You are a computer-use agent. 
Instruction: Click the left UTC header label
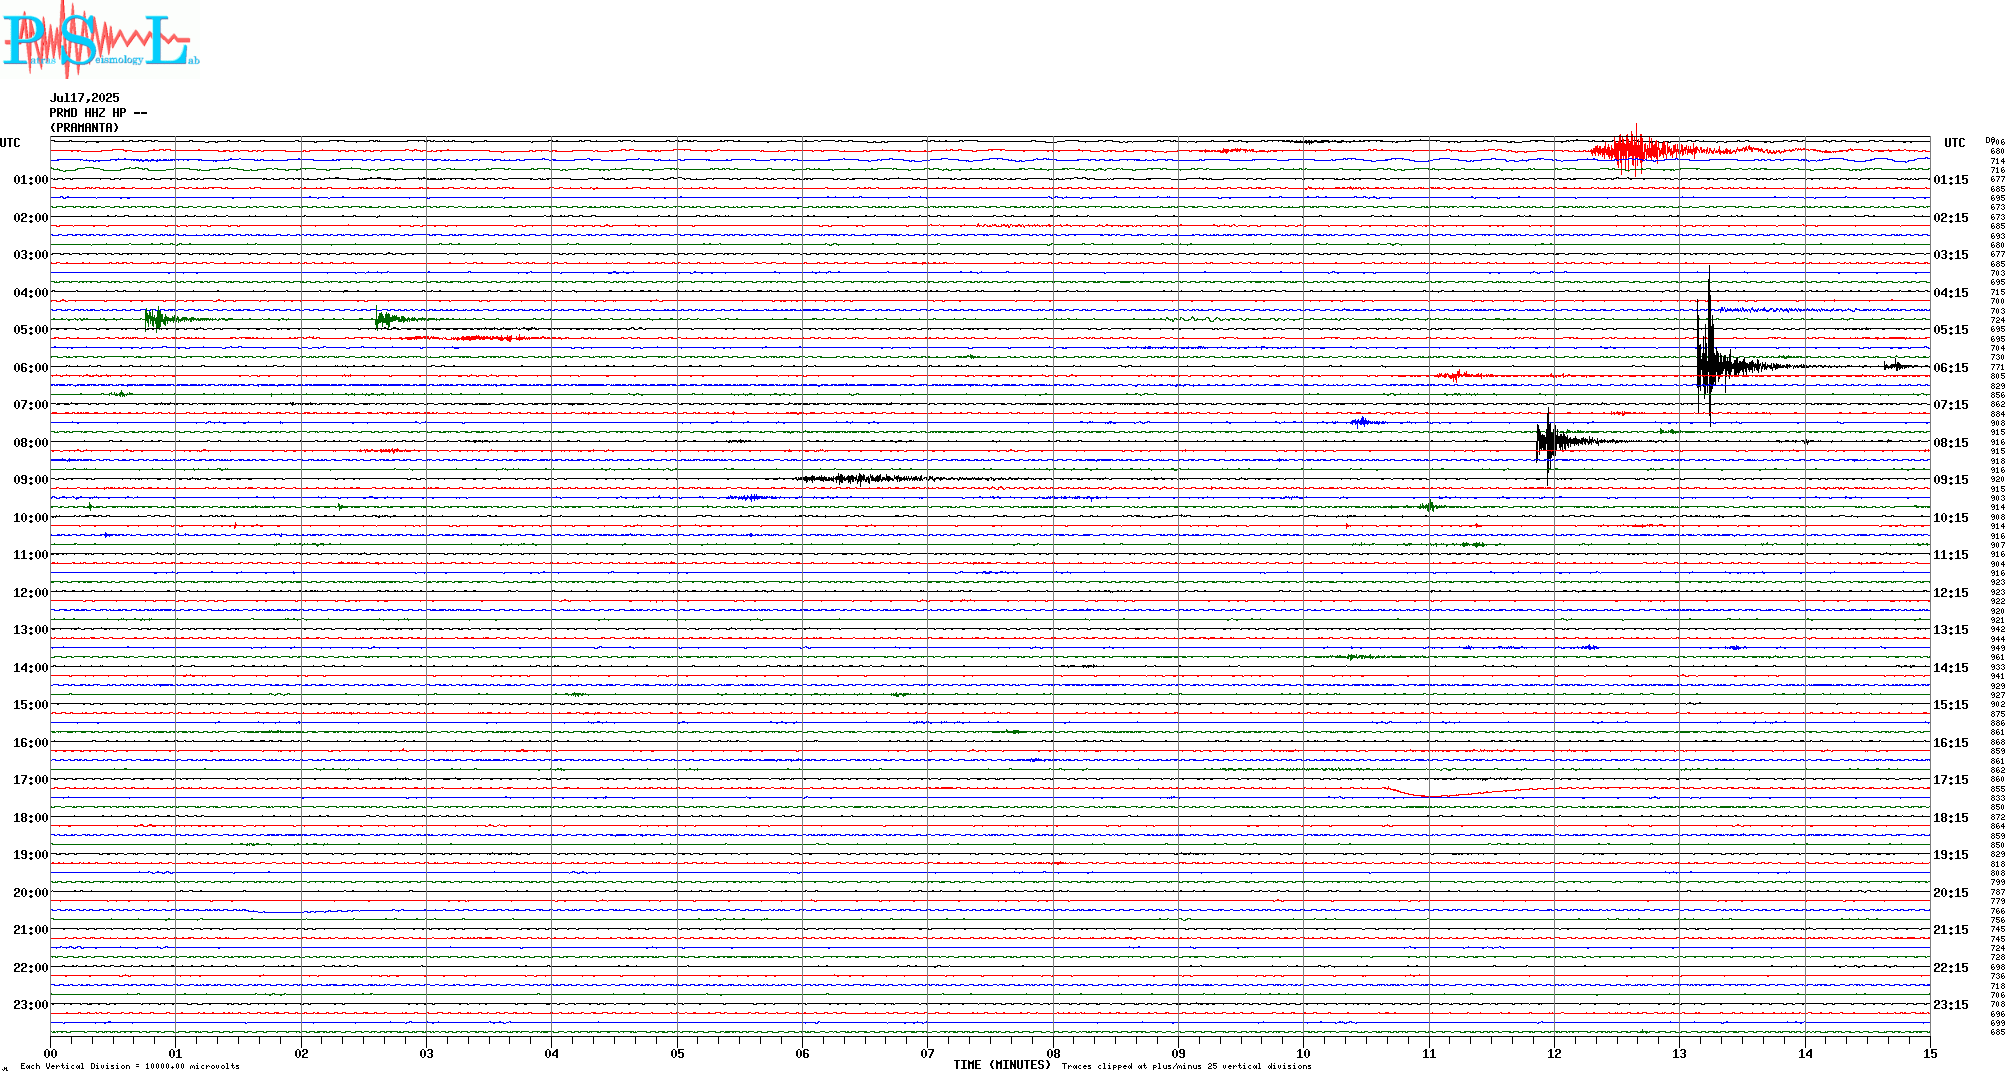[10, 143]
